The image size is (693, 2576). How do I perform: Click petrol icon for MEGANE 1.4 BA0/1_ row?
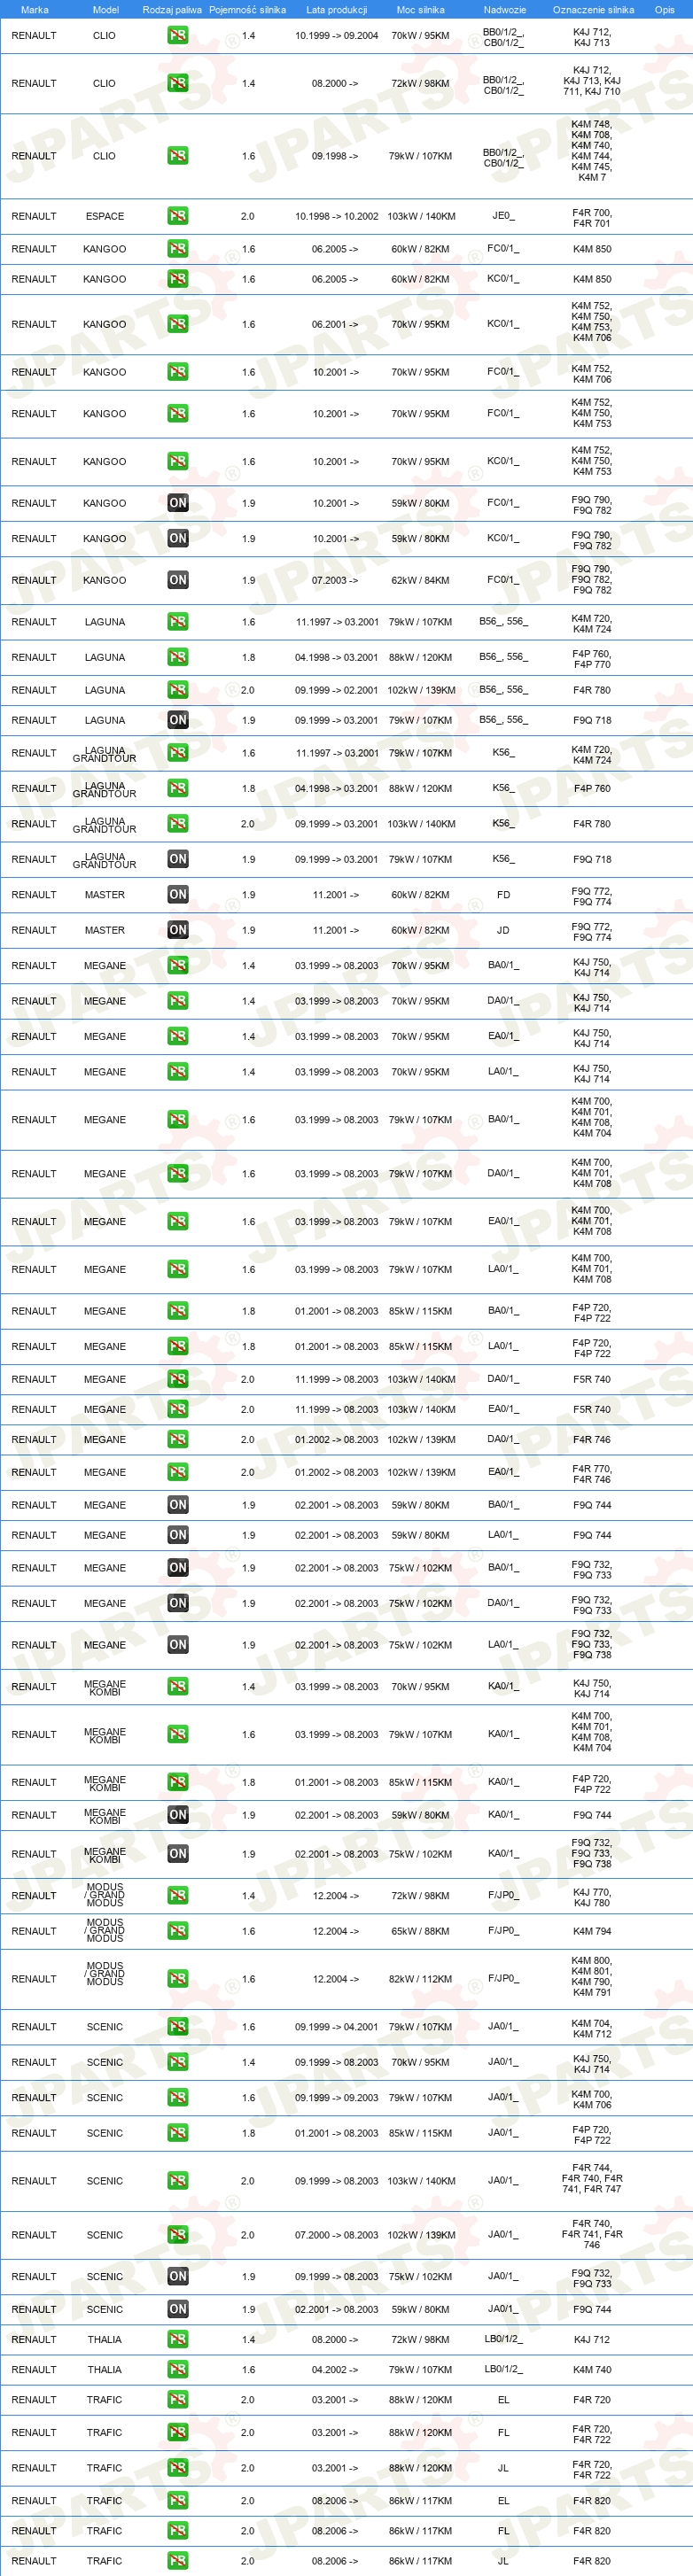pyautogui.click(x=178, y=966)
